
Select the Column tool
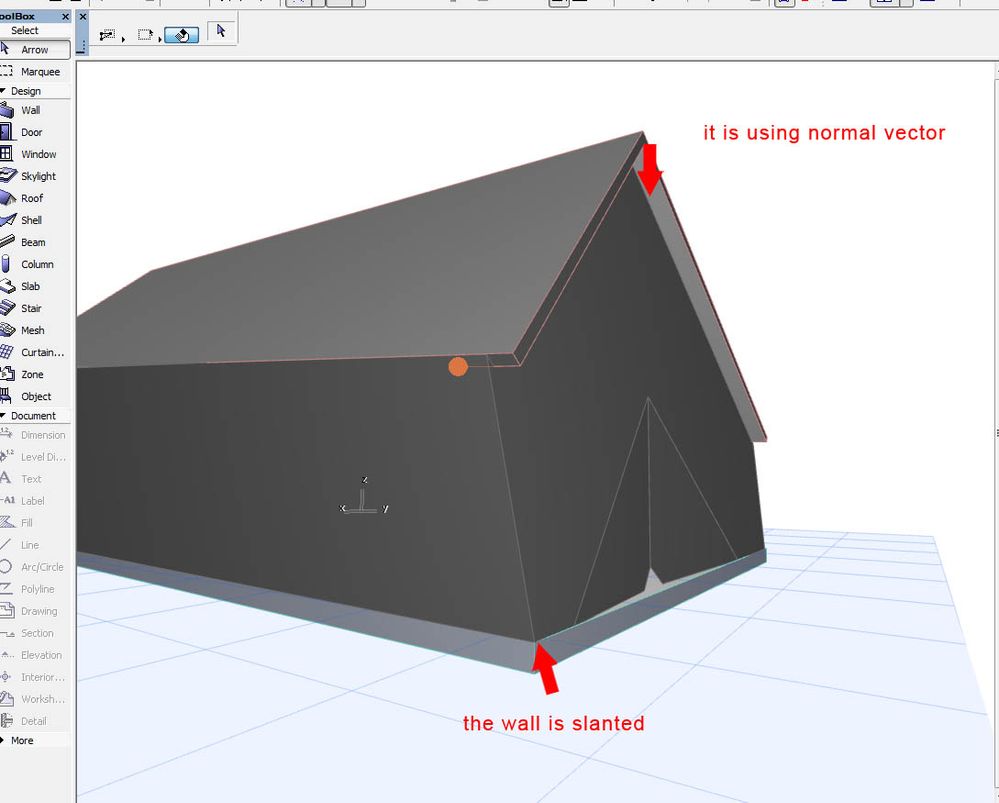pos(34,264)
